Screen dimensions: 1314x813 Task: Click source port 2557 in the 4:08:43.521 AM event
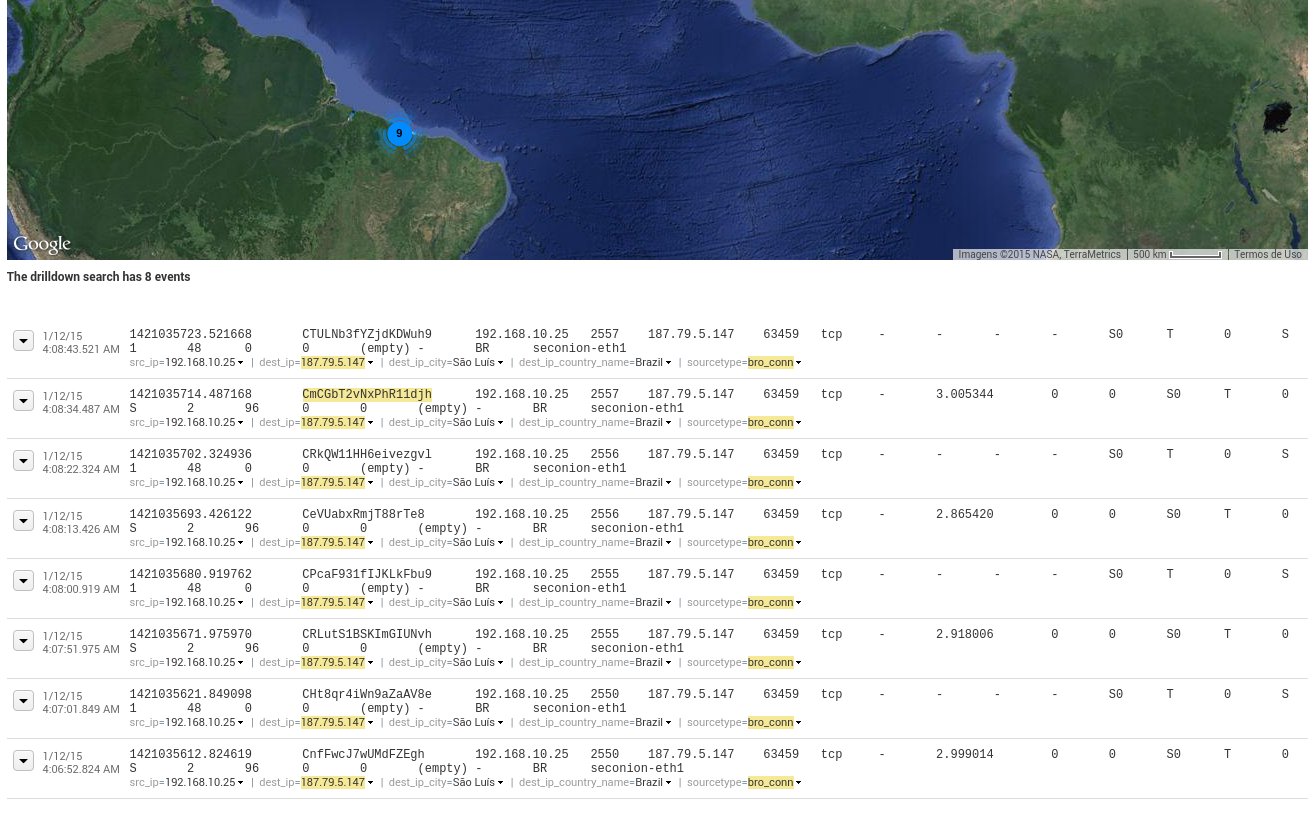pyautogui.click(x=605, y=334)
